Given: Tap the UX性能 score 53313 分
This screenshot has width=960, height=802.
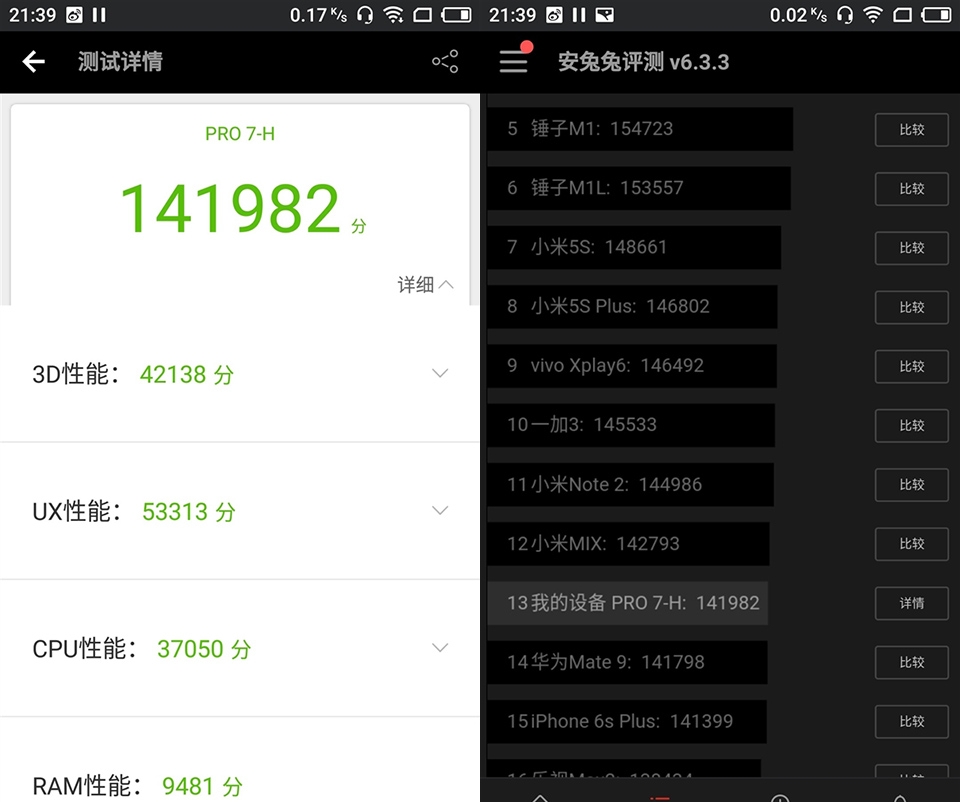Looking at the screenshot, I should (x=189, y=512).
